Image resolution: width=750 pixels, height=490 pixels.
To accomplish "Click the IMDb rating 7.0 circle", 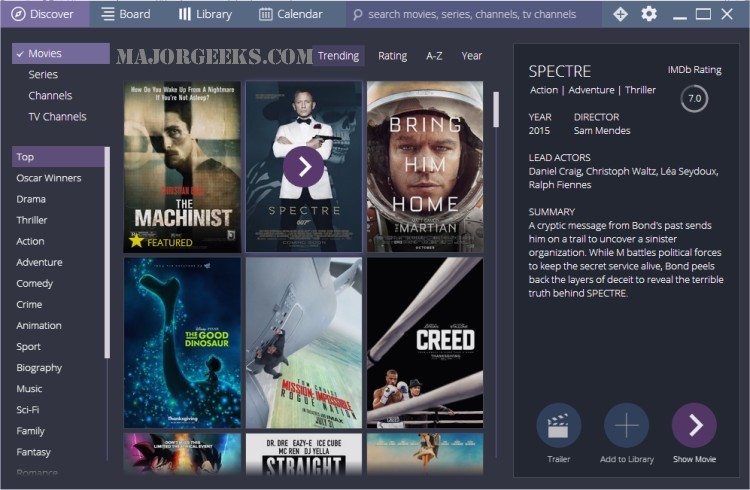I will point(693,99).
